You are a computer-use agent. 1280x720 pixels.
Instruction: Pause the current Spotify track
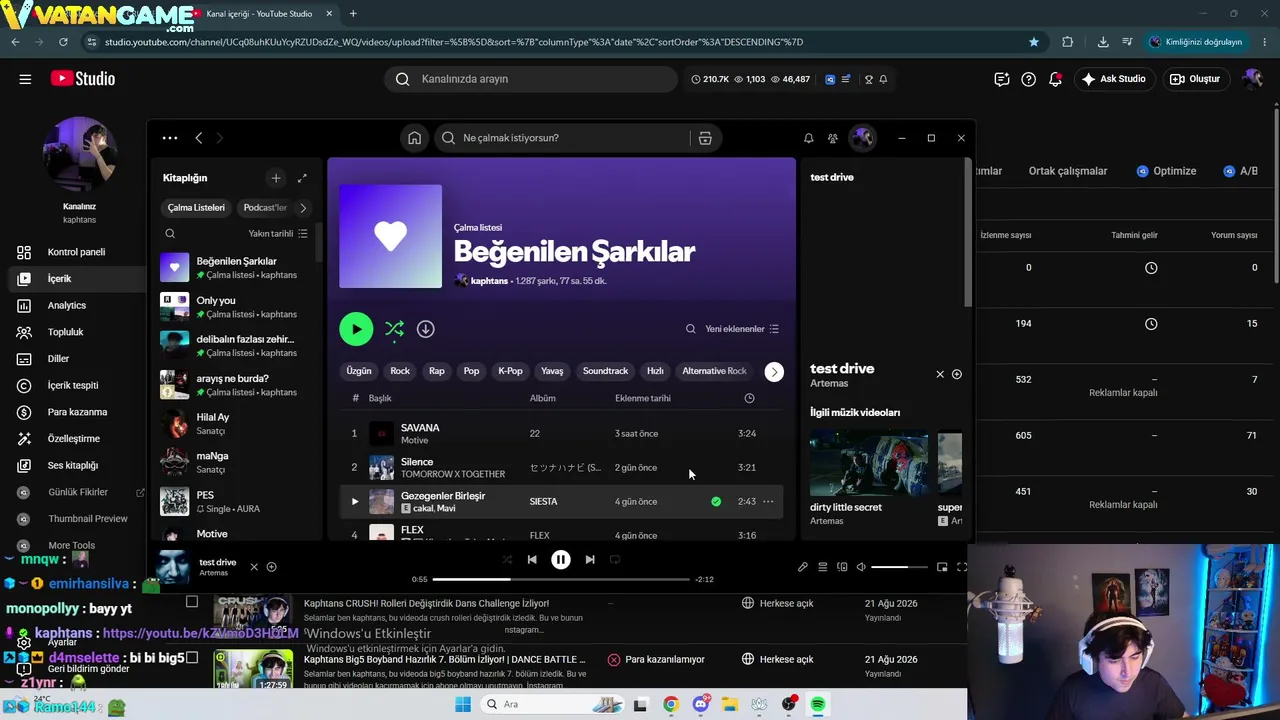tap(561, 560)
